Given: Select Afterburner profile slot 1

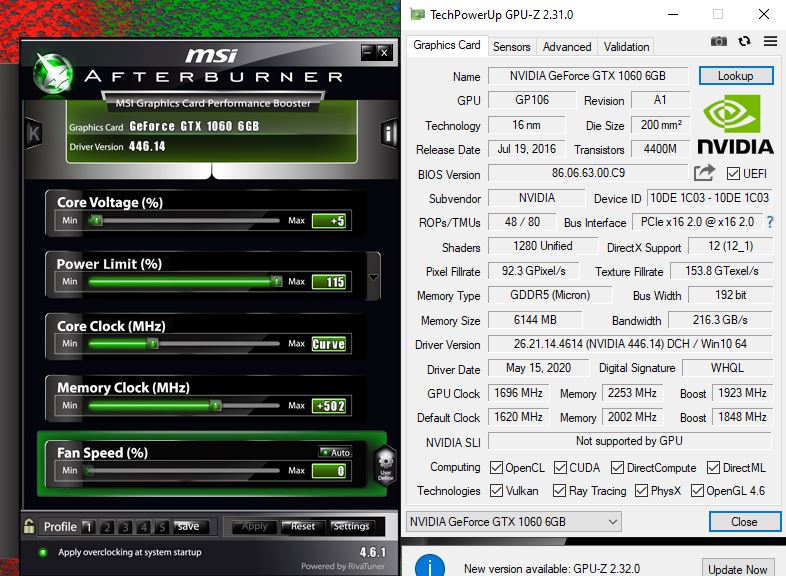Looking at the screenshot, I should click(88, 526).
